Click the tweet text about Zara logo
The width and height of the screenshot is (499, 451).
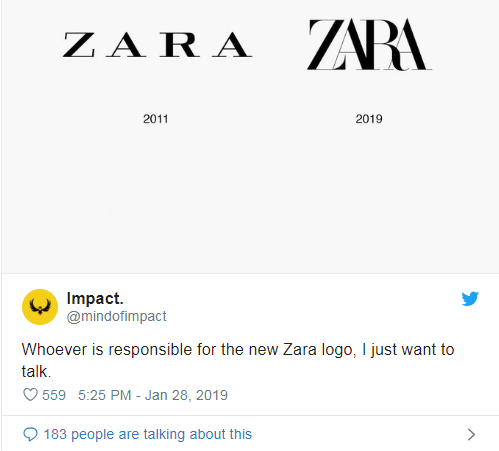(x=238, y=360)
